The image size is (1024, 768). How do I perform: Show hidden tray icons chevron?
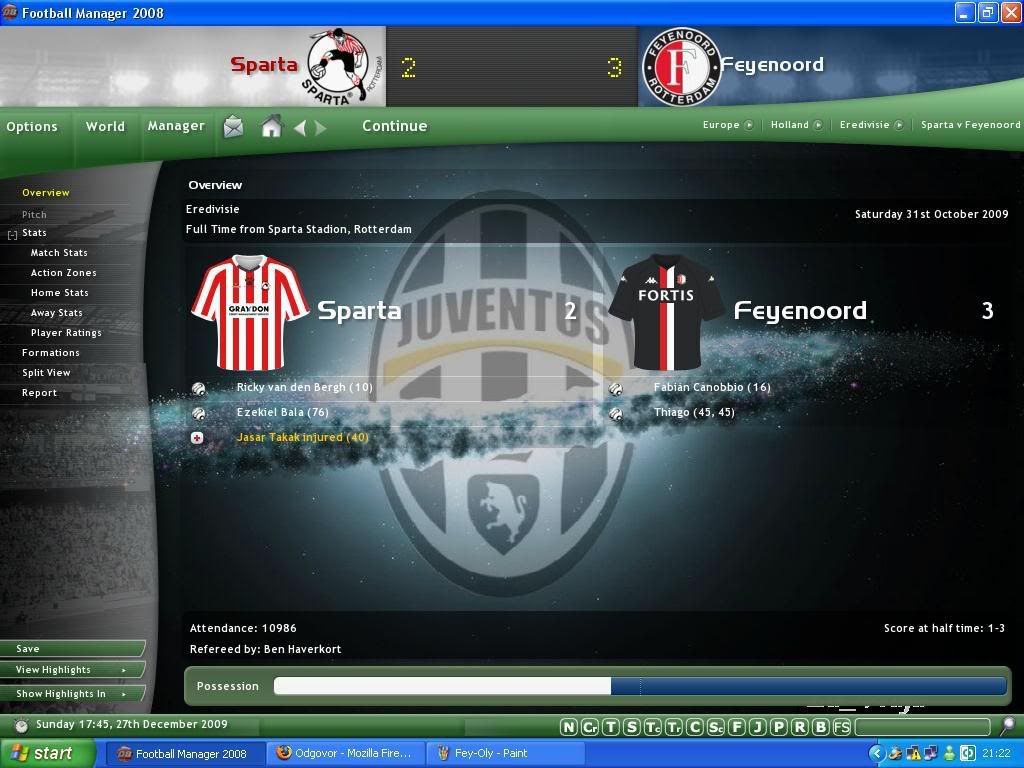tap(877, 753)
